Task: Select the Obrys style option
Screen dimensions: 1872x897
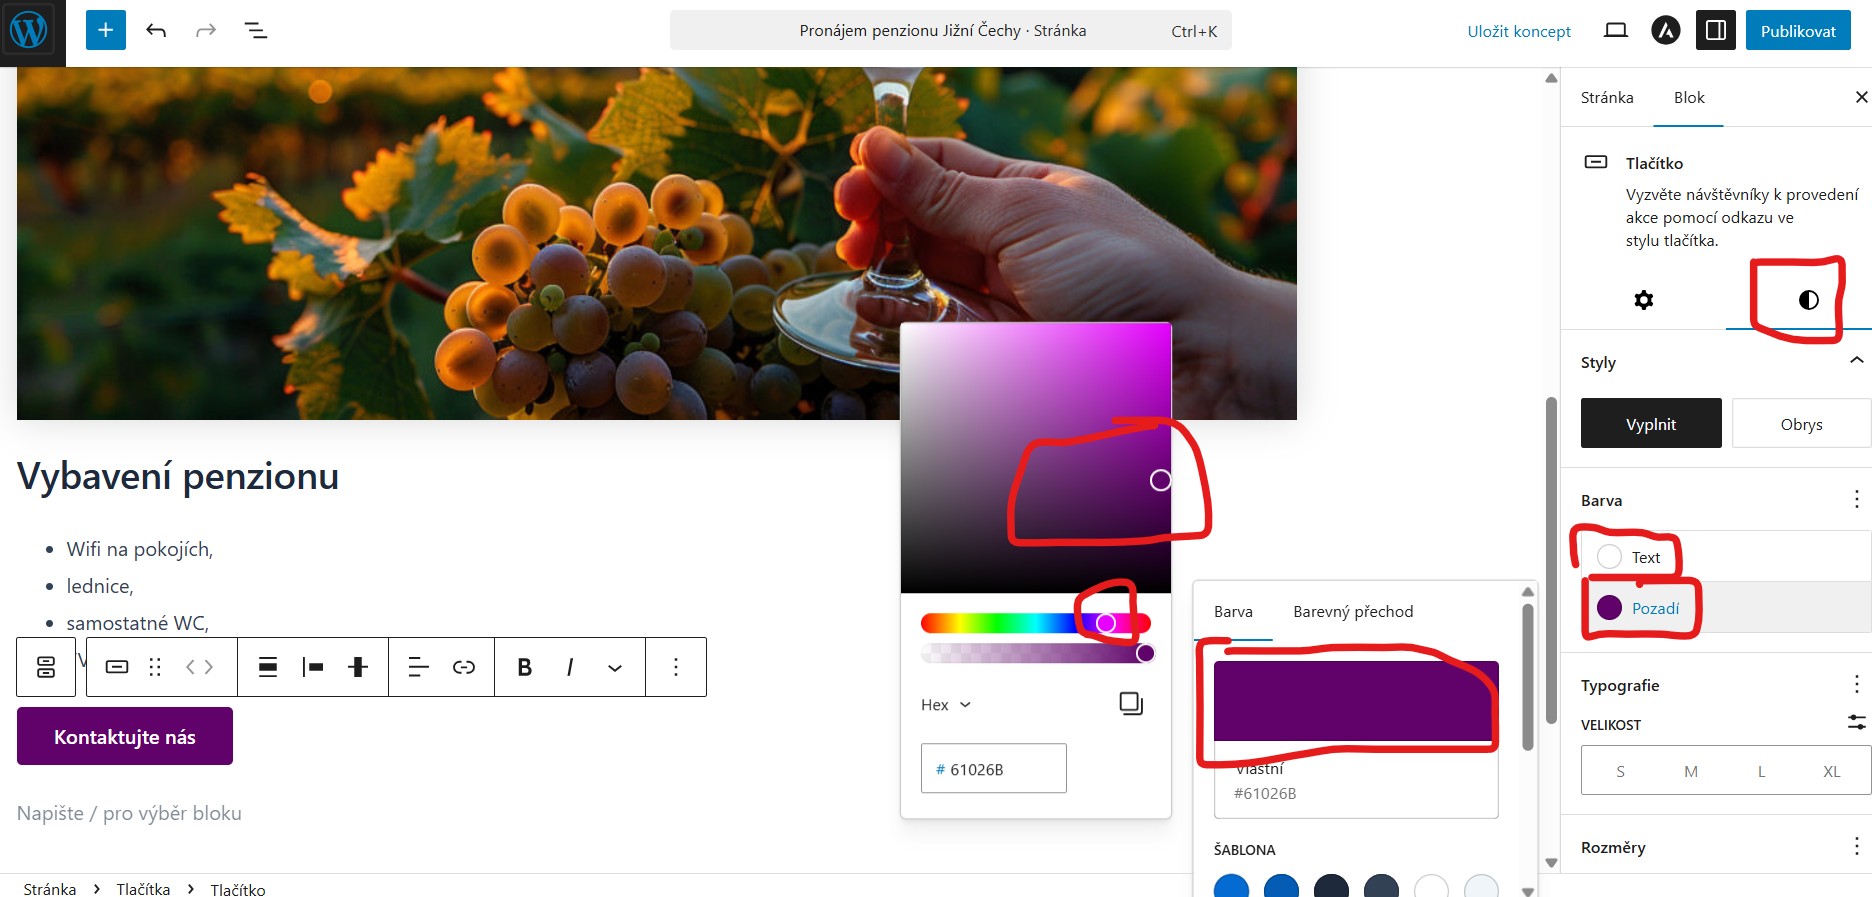Action: [1801, 424]
